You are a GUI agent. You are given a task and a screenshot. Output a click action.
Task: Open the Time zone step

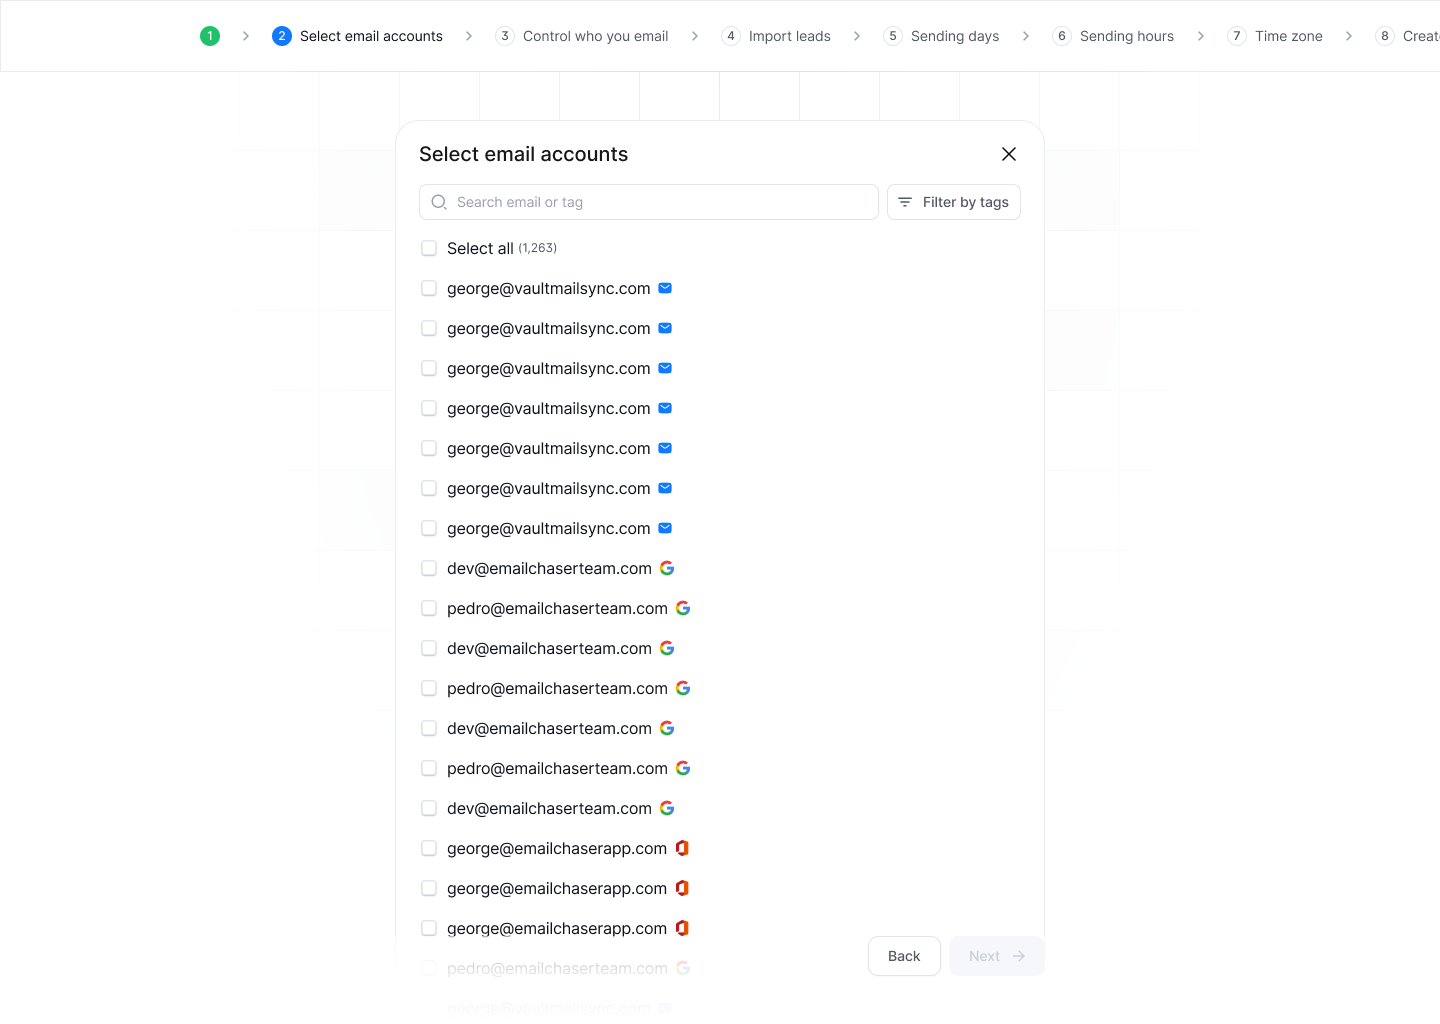pos(1275,36)
